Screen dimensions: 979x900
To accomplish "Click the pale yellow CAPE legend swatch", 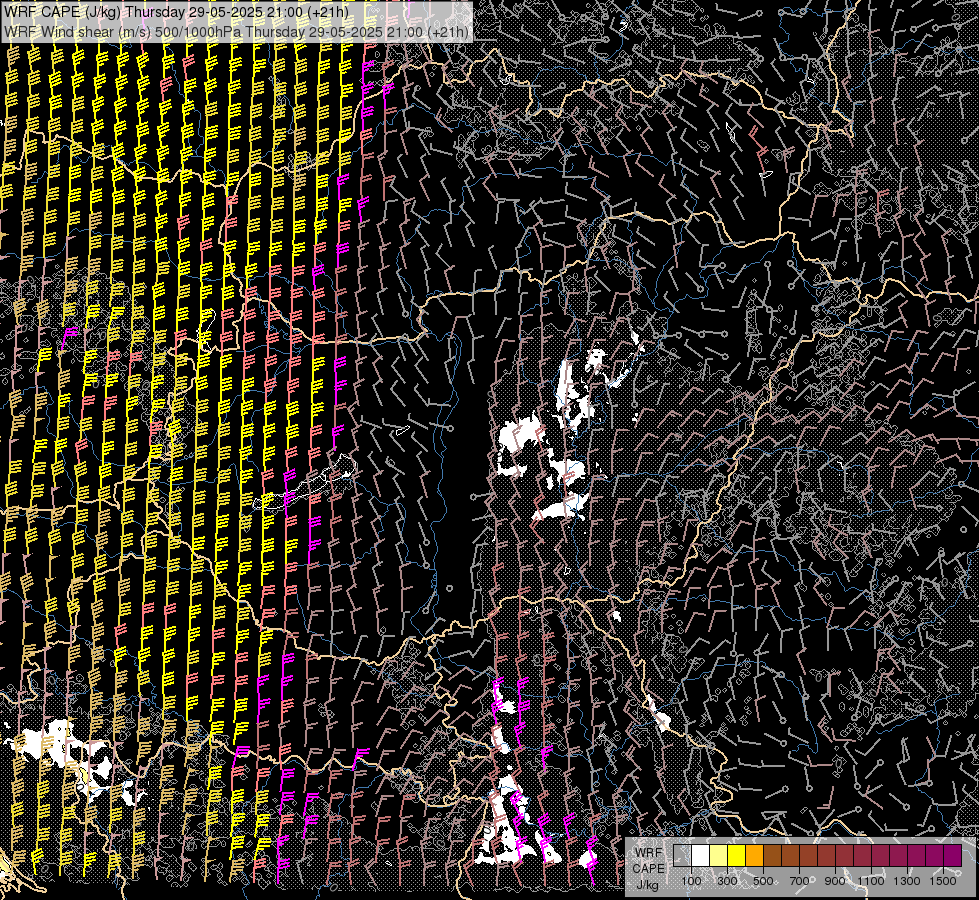I will tap(719, 855).
